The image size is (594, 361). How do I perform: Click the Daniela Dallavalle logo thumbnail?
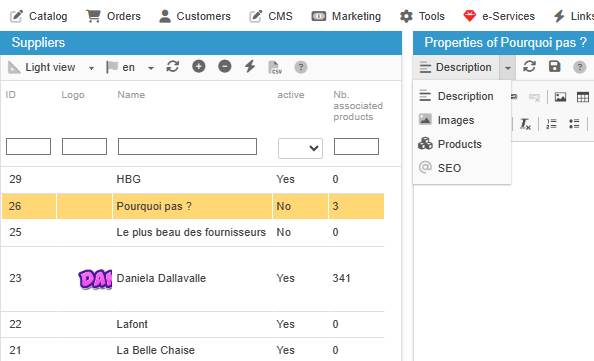(x=95, y=279)
